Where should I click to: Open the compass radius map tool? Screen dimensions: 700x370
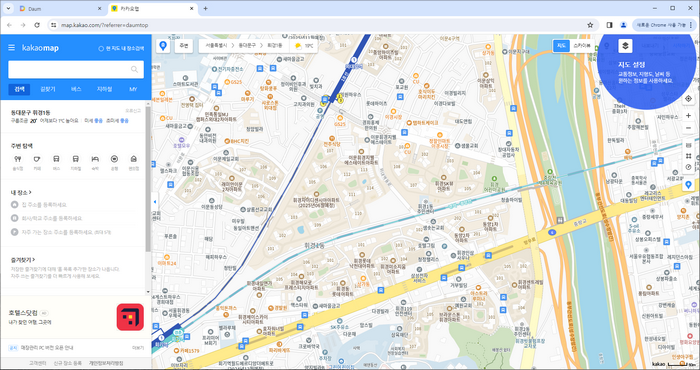tap(688, 167)
